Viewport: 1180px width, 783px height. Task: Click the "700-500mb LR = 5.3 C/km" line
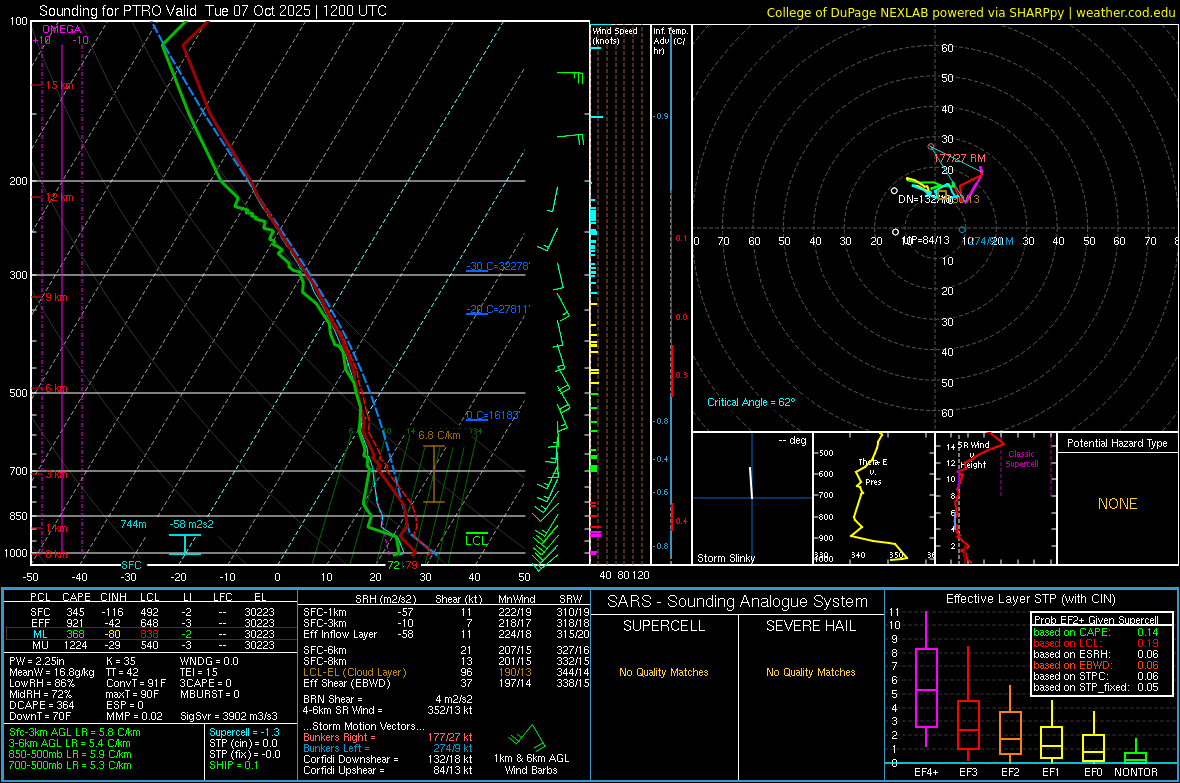click(x=70, y=765)
